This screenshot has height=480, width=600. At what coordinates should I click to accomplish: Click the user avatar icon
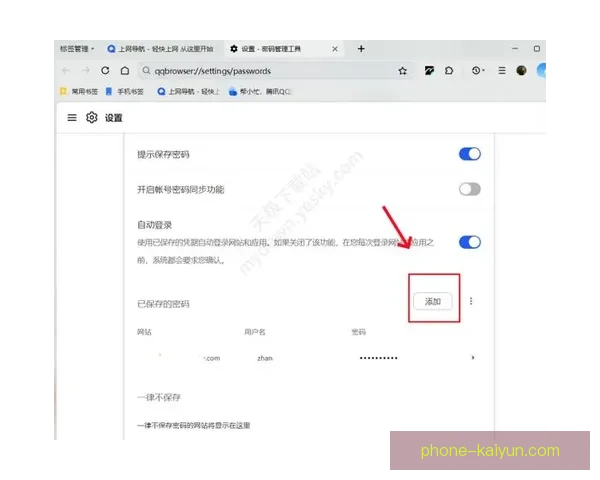(521, 70)
